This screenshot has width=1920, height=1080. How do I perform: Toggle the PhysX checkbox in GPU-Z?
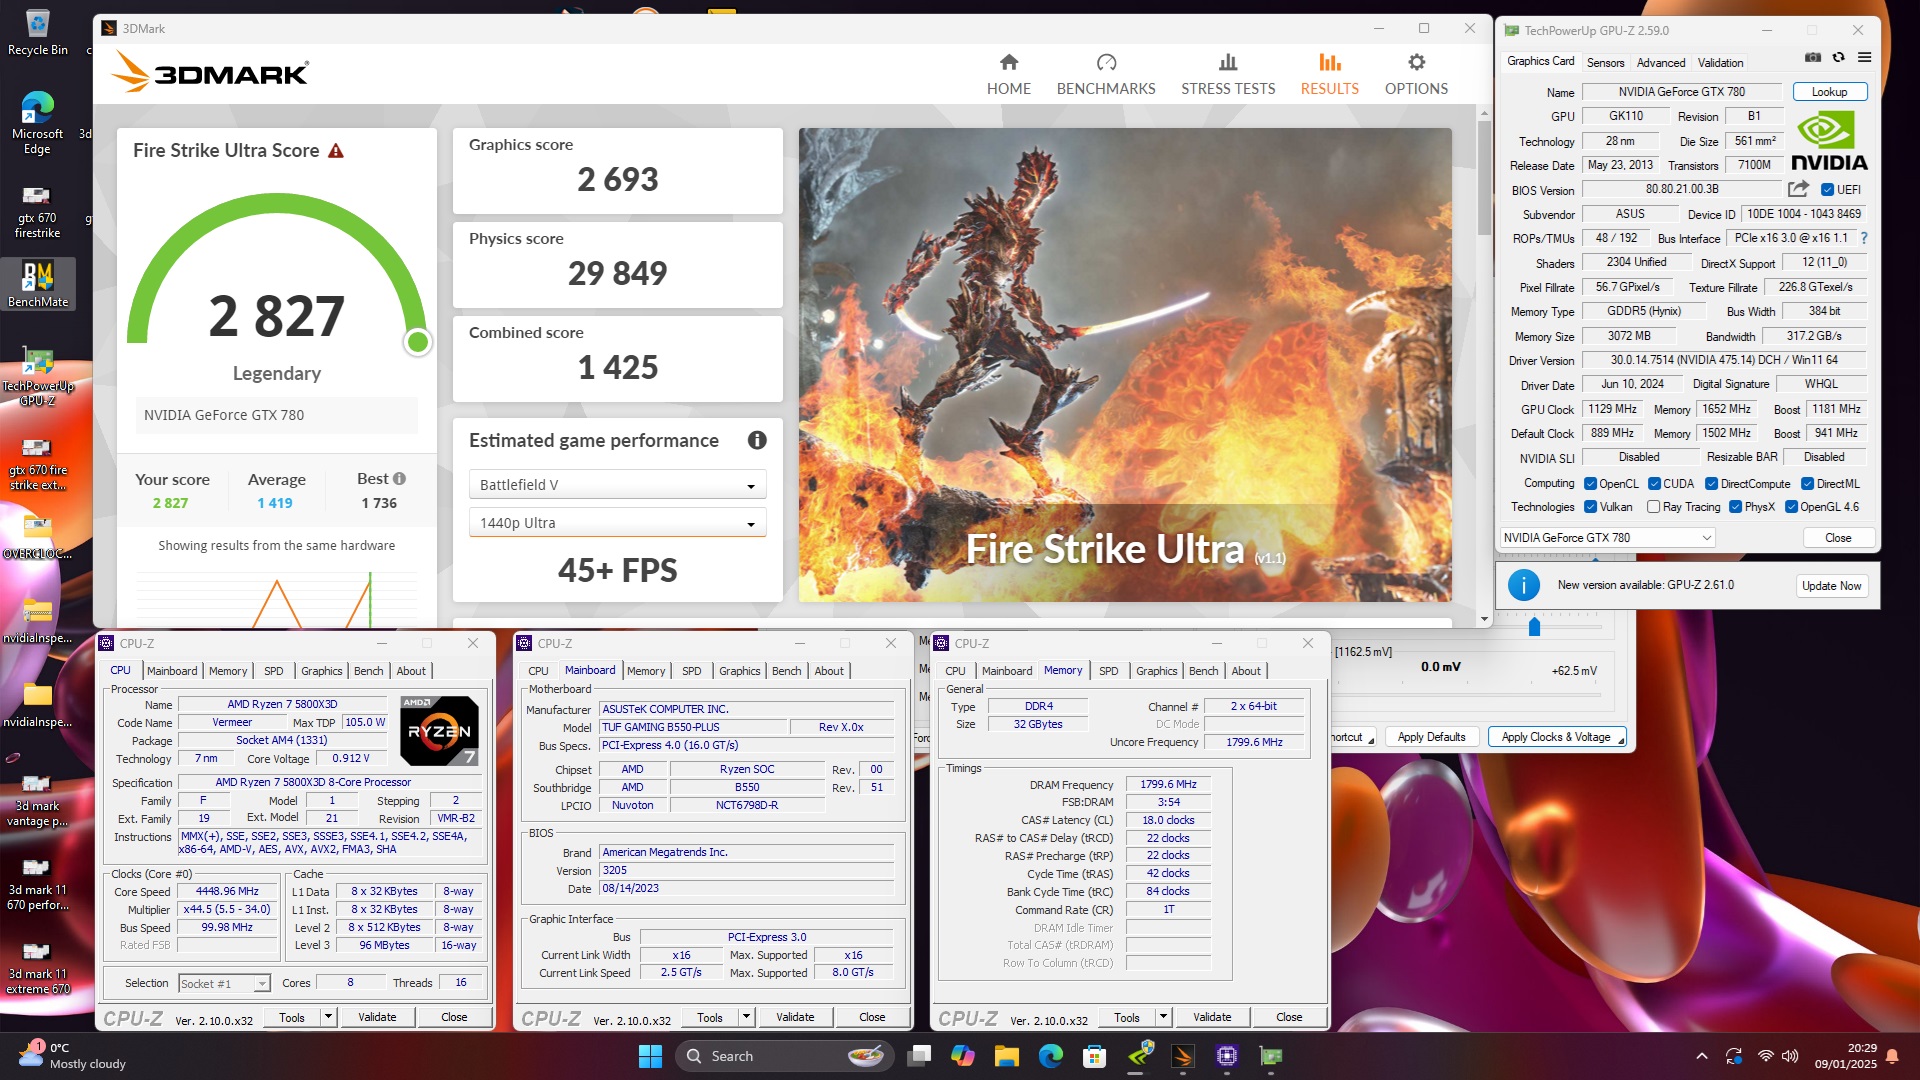(x=1735, y=507)
